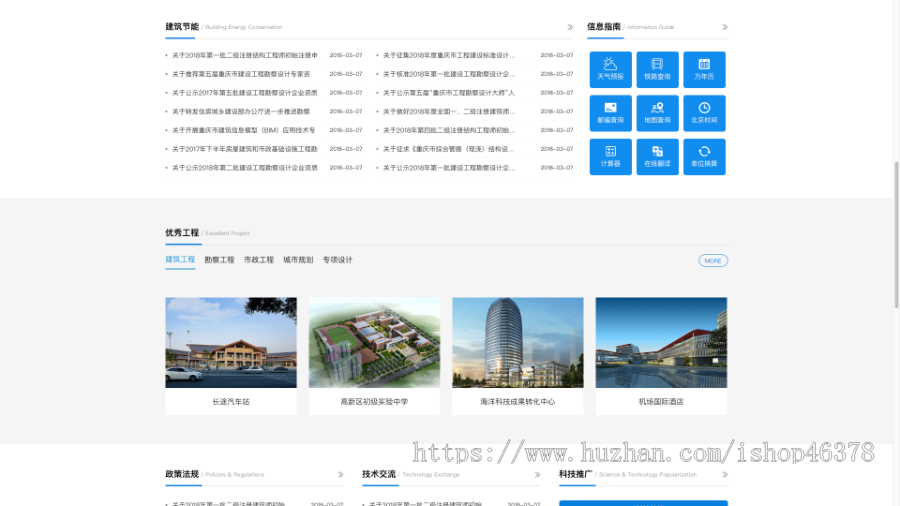
Task: Switch to the 市政工程 tab
Action: point(259,259)
